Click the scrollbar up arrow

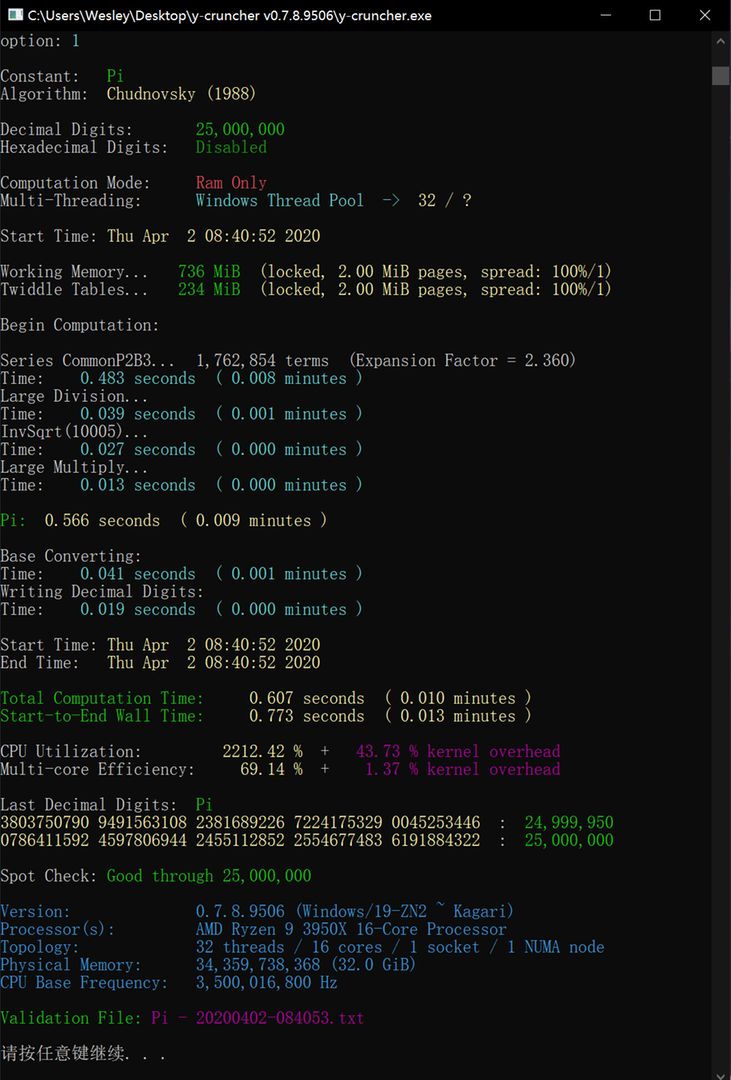[721, 41]
